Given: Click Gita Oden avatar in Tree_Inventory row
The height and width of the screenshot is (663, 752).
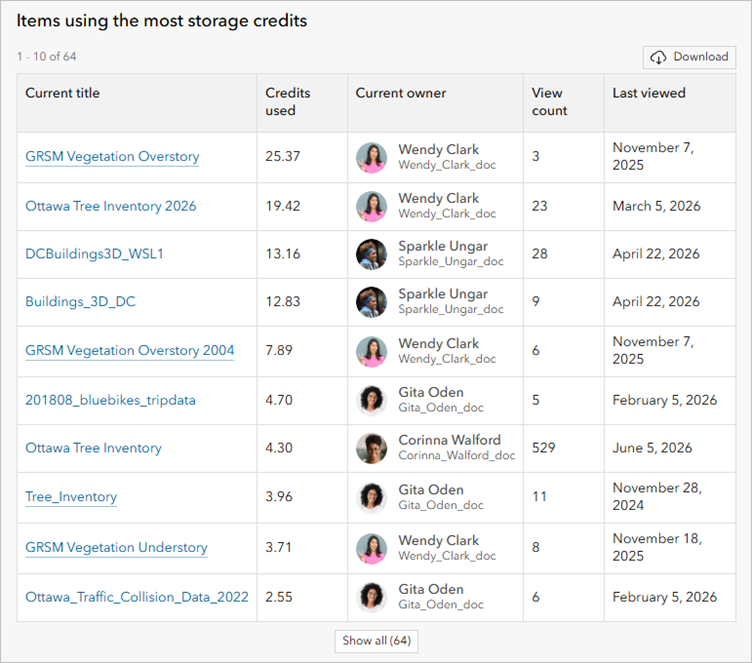Looking at the screenshot, I should [372, 497].
